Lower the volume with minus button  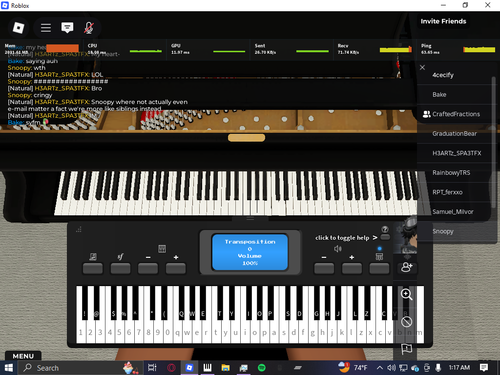(324, 268)
